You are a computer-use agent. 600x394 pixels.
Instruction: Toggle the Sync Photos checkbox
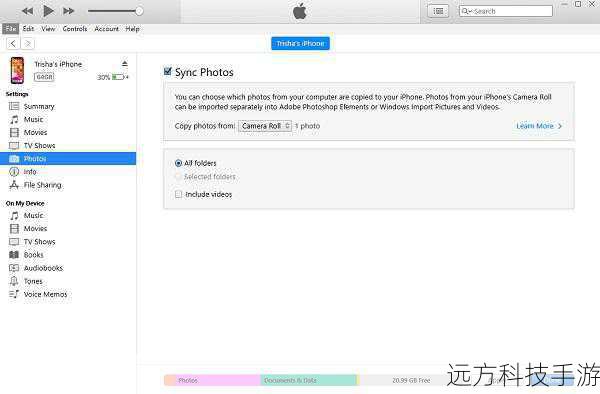click(168, 71)
